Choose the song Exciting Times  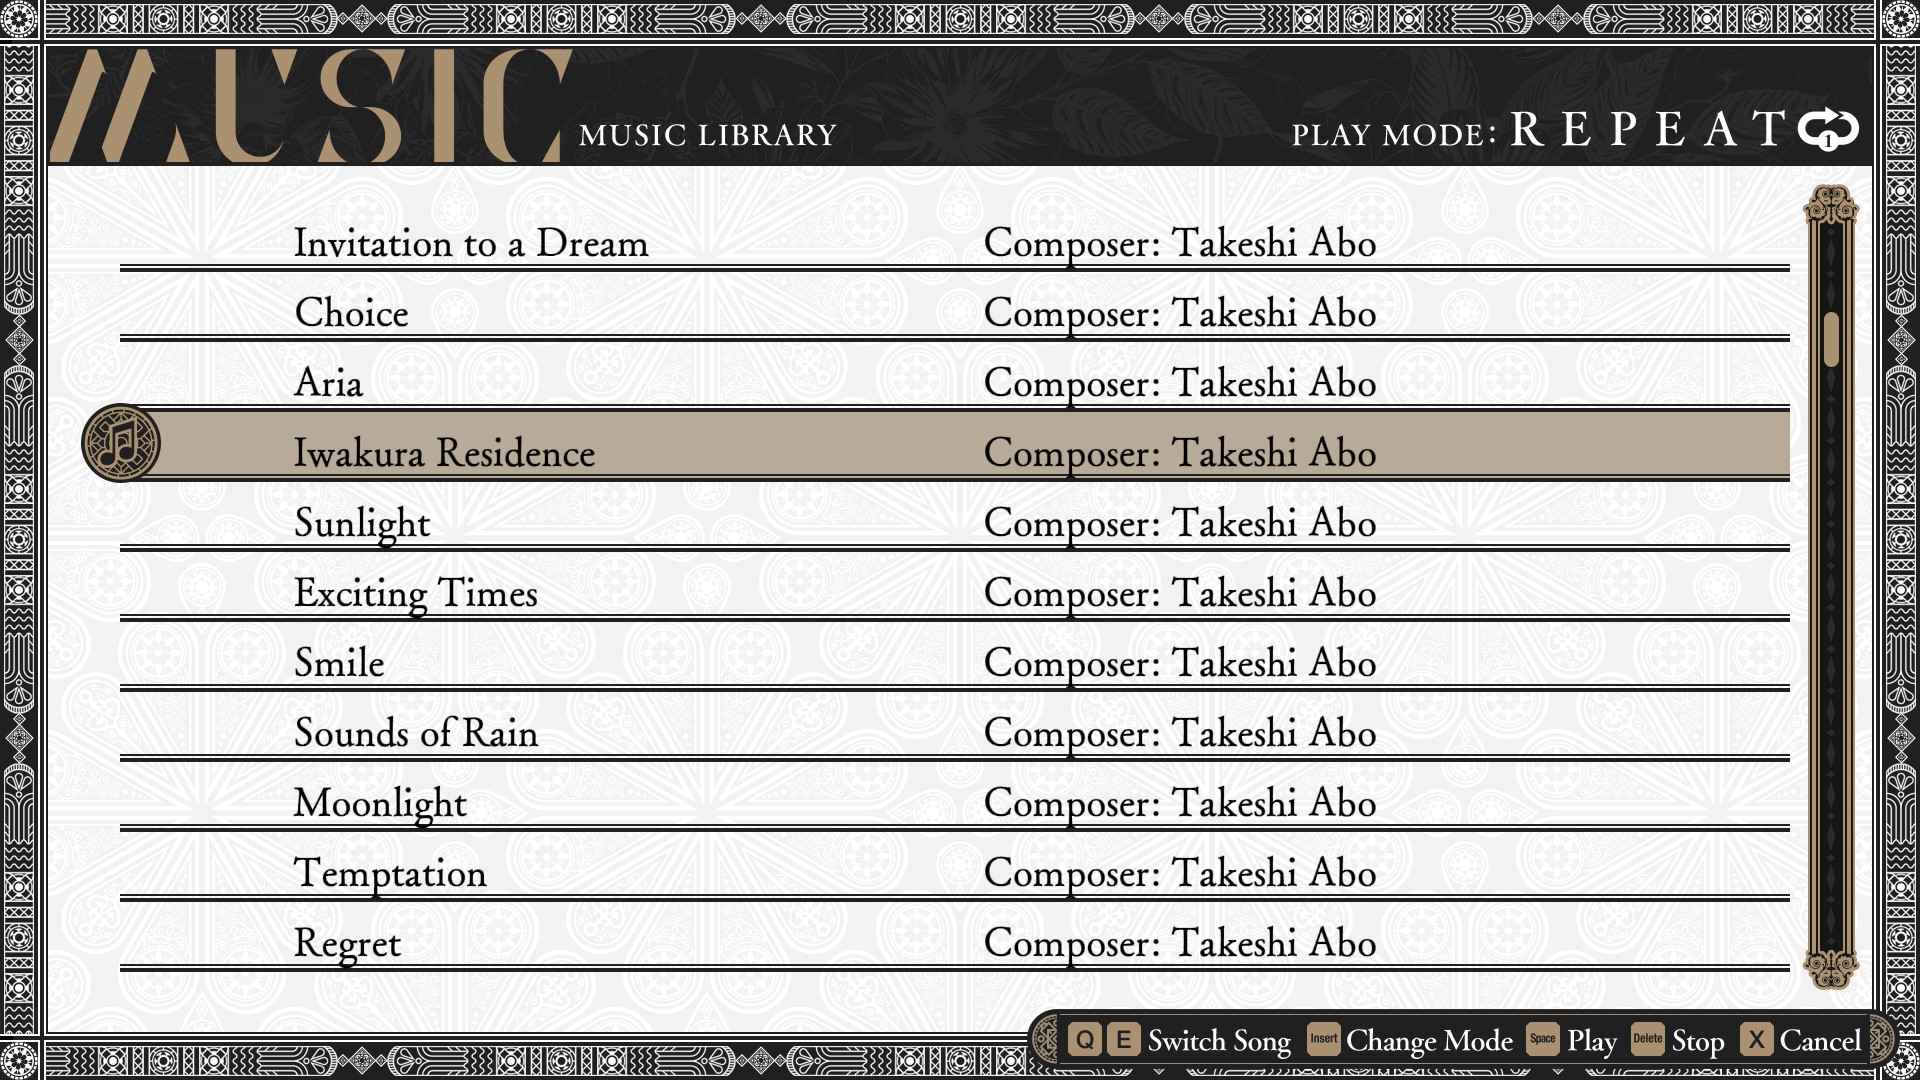[416, 593]
